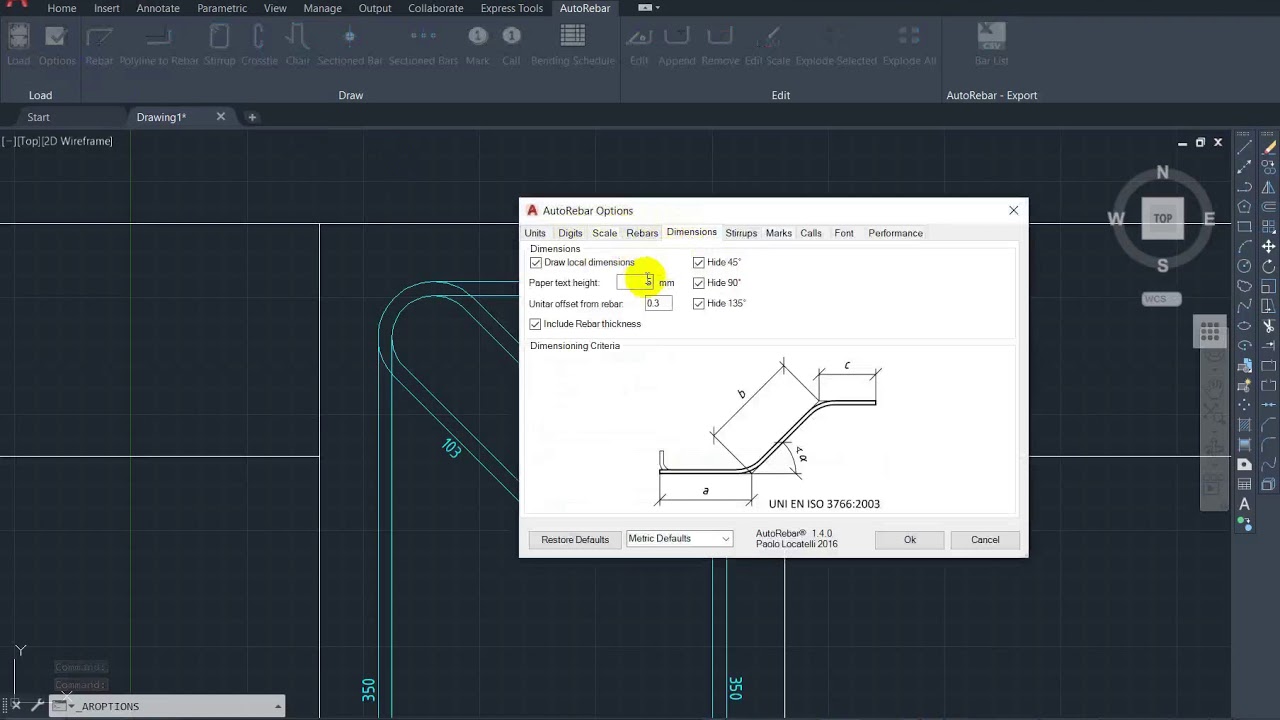Click the 2D Wireframe visual style label
Screen dimensions: 1280x720
pyautogui.click(x=77, y=141)
